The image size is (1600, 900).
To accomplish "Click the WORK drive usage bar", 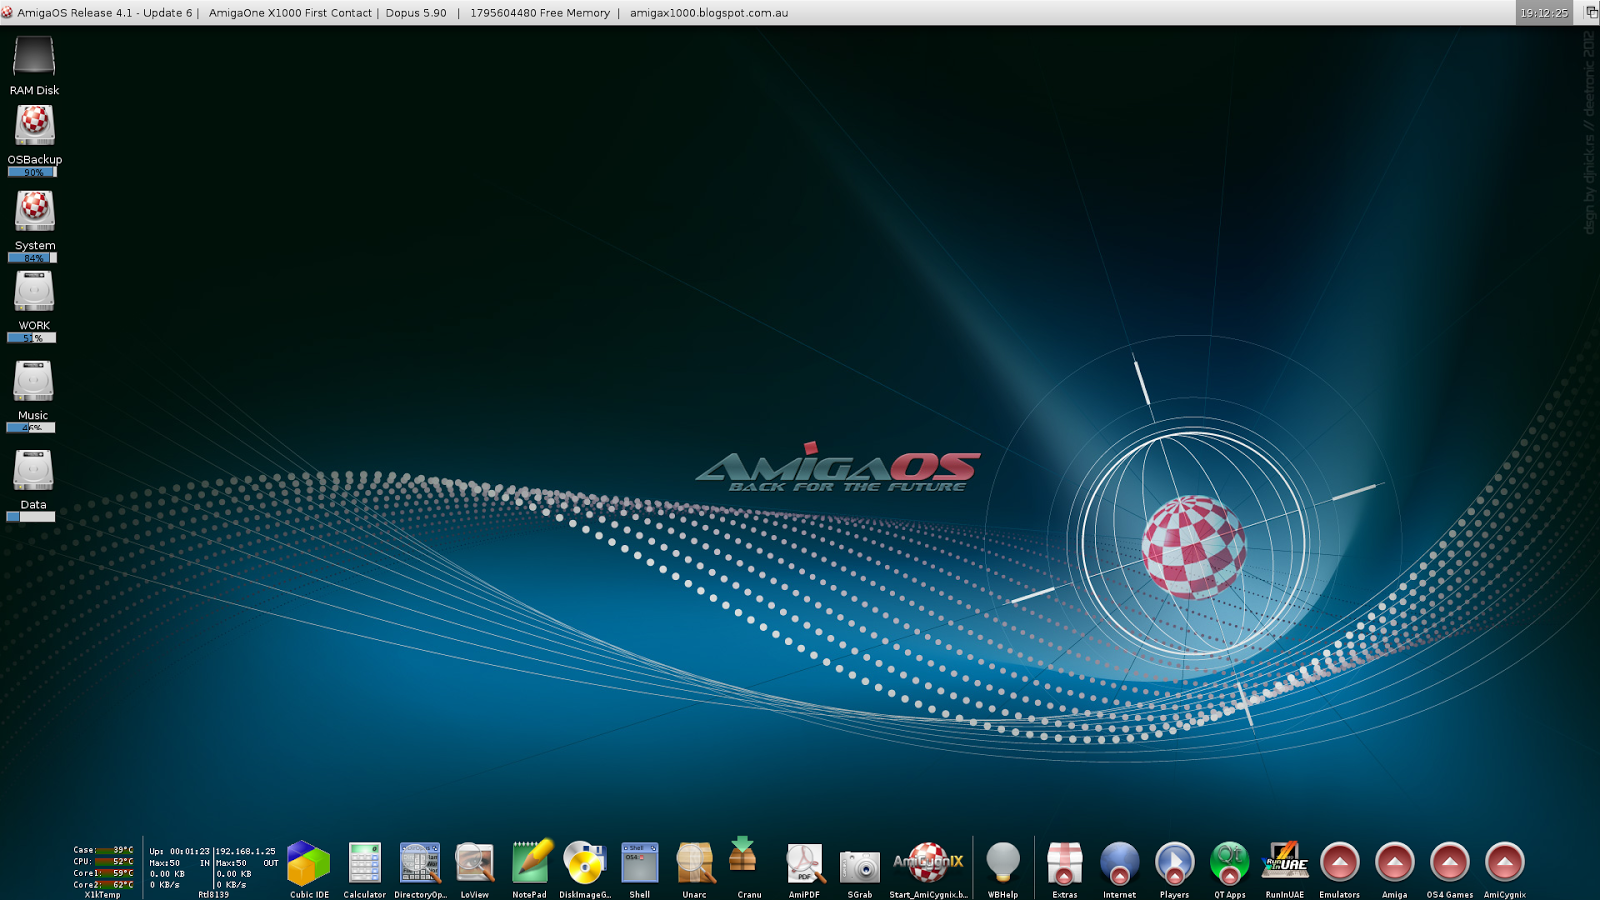I will click(32, 338).
